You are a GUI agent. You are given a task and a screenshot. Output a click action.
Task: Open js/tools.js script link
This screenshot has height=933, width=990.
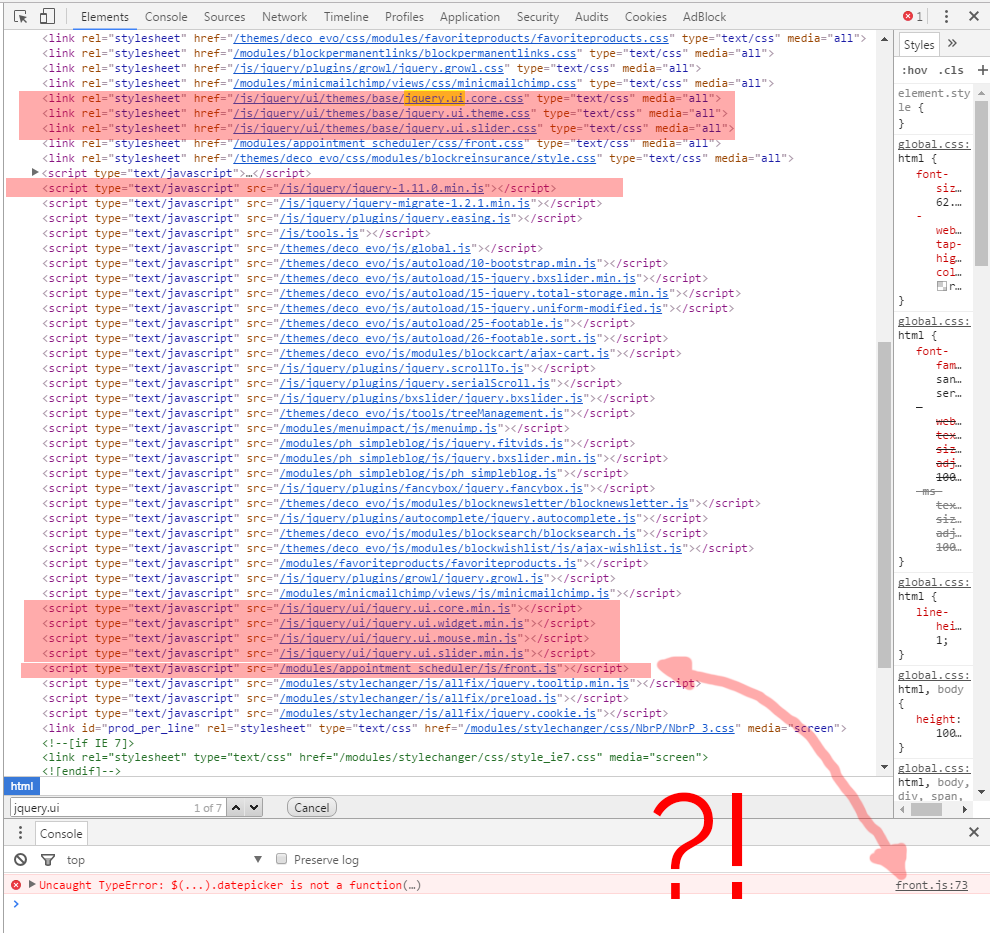click(x=319, y=233)
